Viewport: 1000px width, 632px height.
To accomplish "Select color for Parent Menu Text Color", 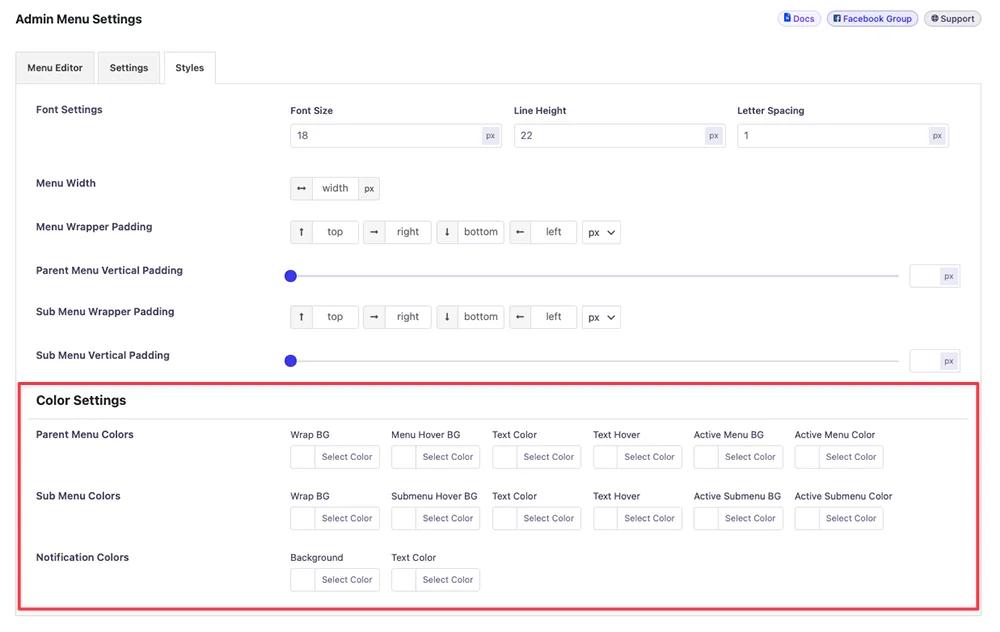I will point(536,457).
